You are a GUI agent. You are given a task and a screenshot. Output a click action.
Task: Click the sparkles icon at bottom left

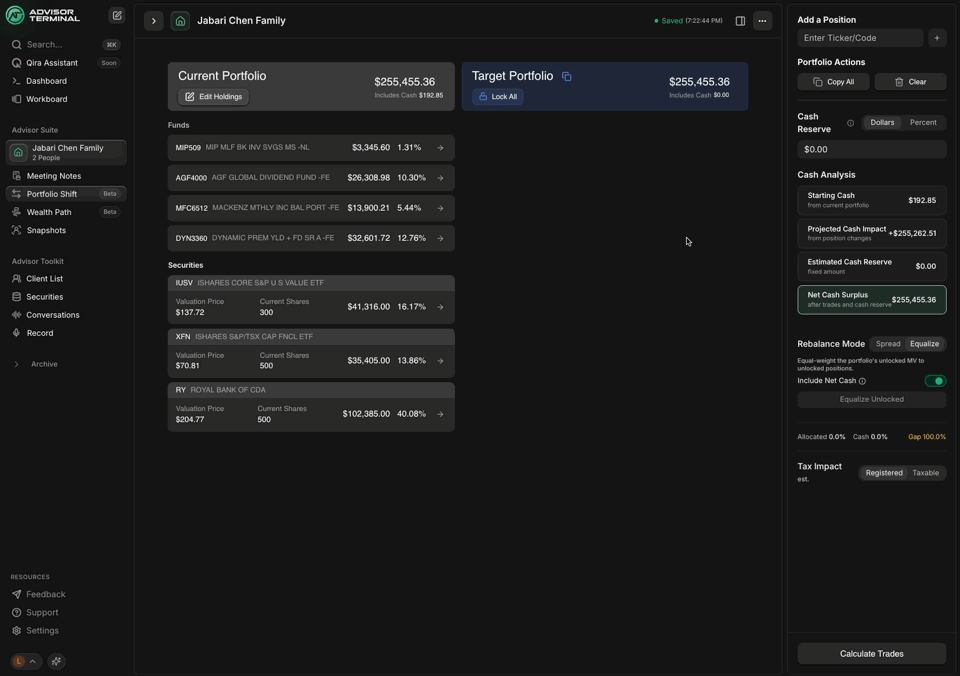(56, 661)
